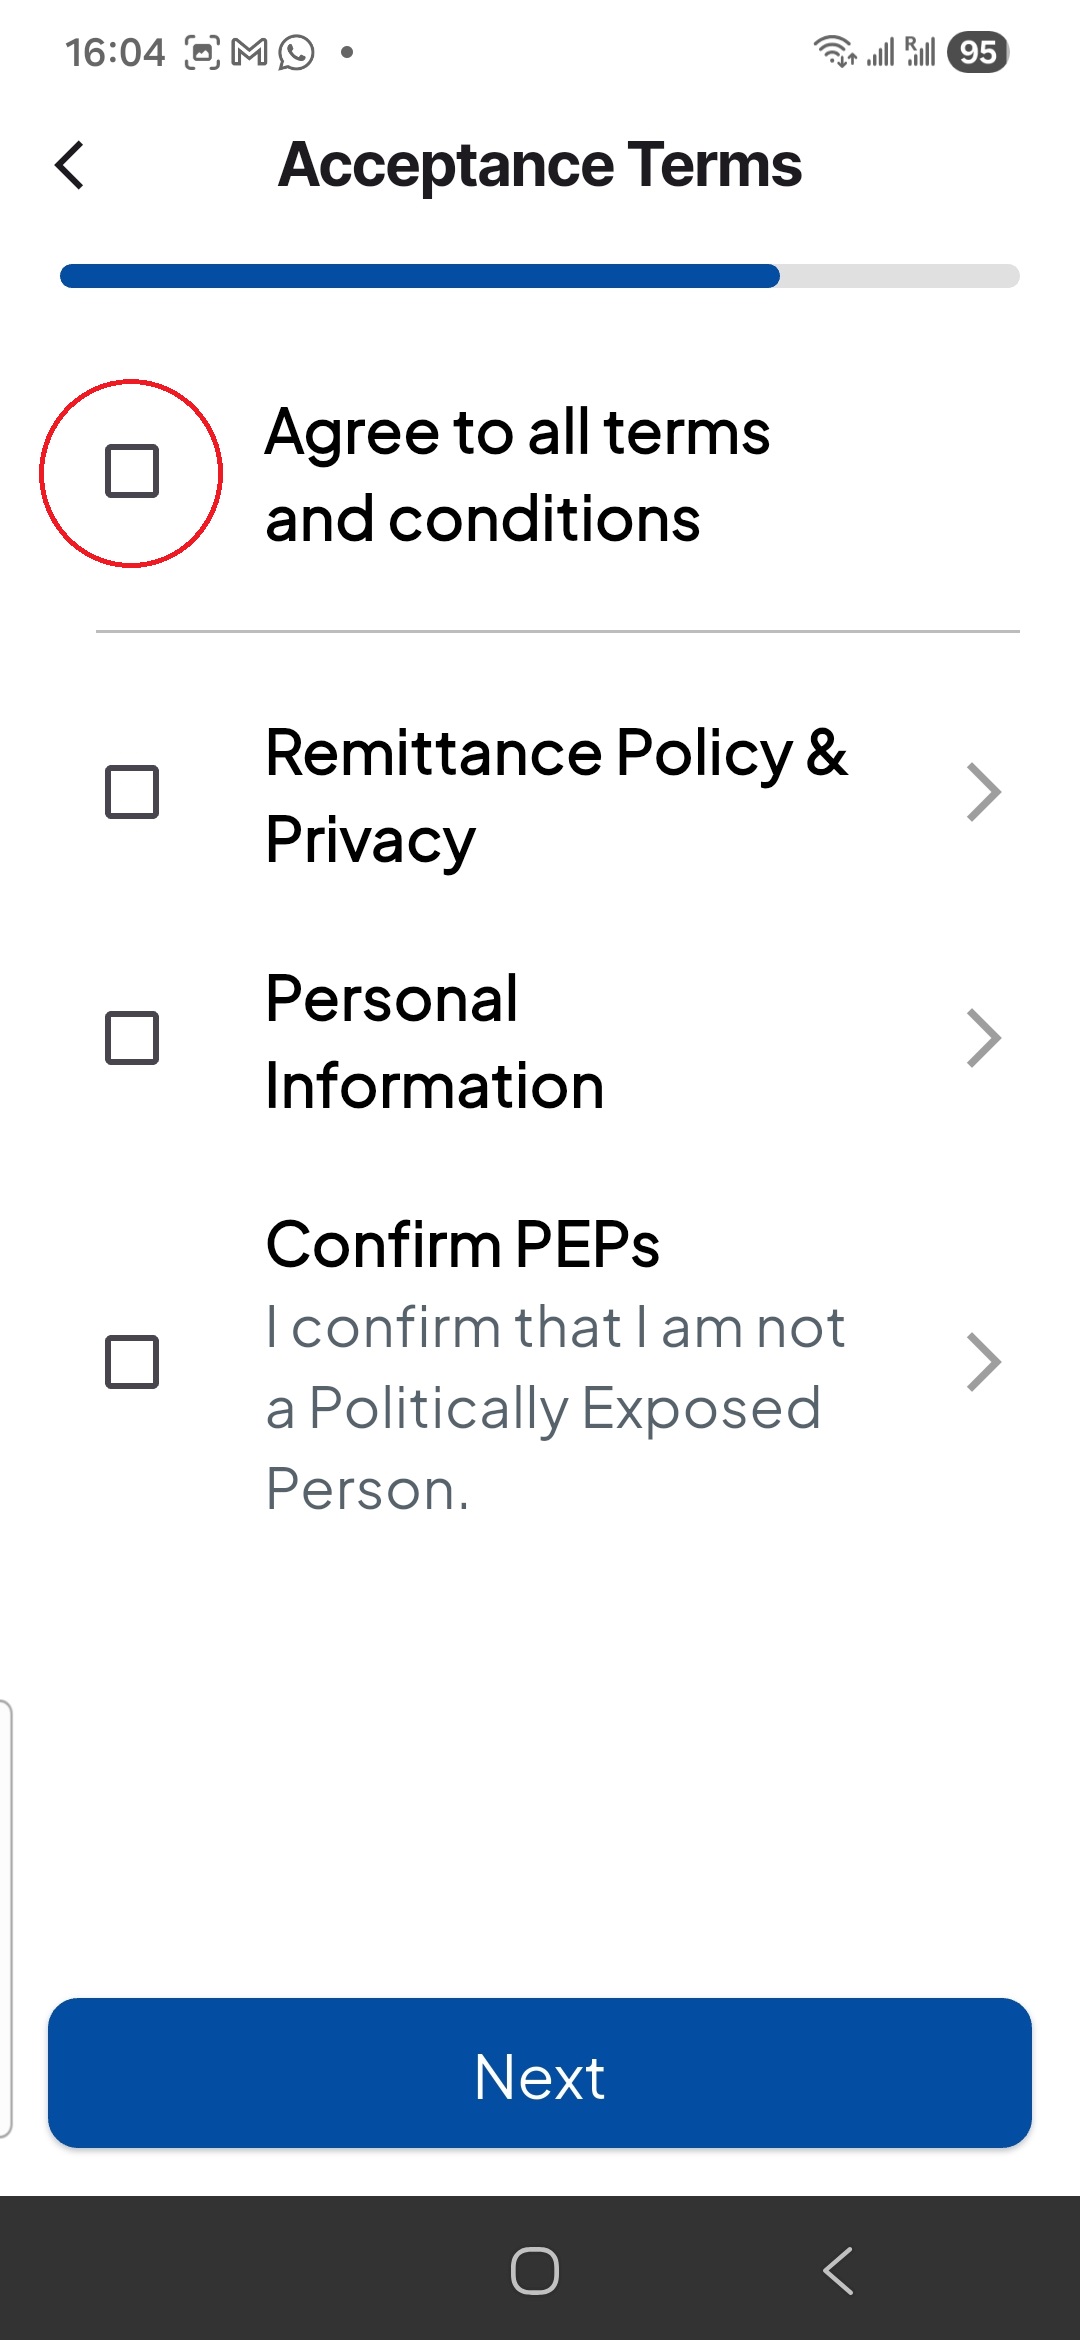The height and width of the screenshot is (2340, 1080).
Task: Tap the Confirm PEPs declaration text
Action: 555,1408
